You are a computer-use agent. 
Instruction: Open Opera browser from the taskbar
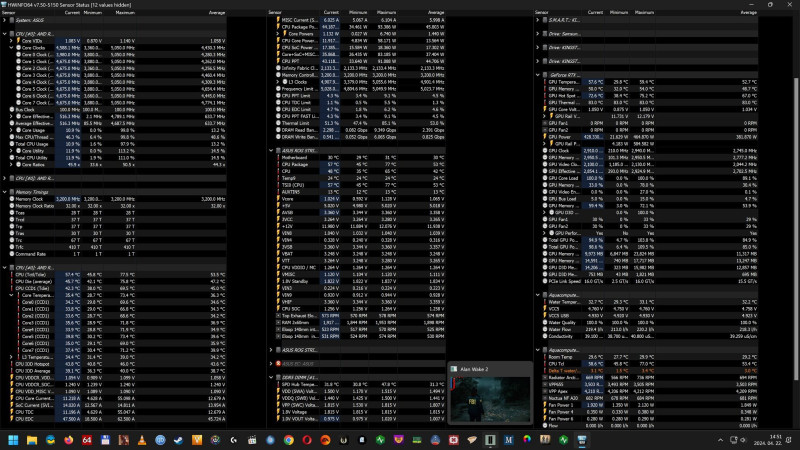pyautogui.click(x=307, y=440)
